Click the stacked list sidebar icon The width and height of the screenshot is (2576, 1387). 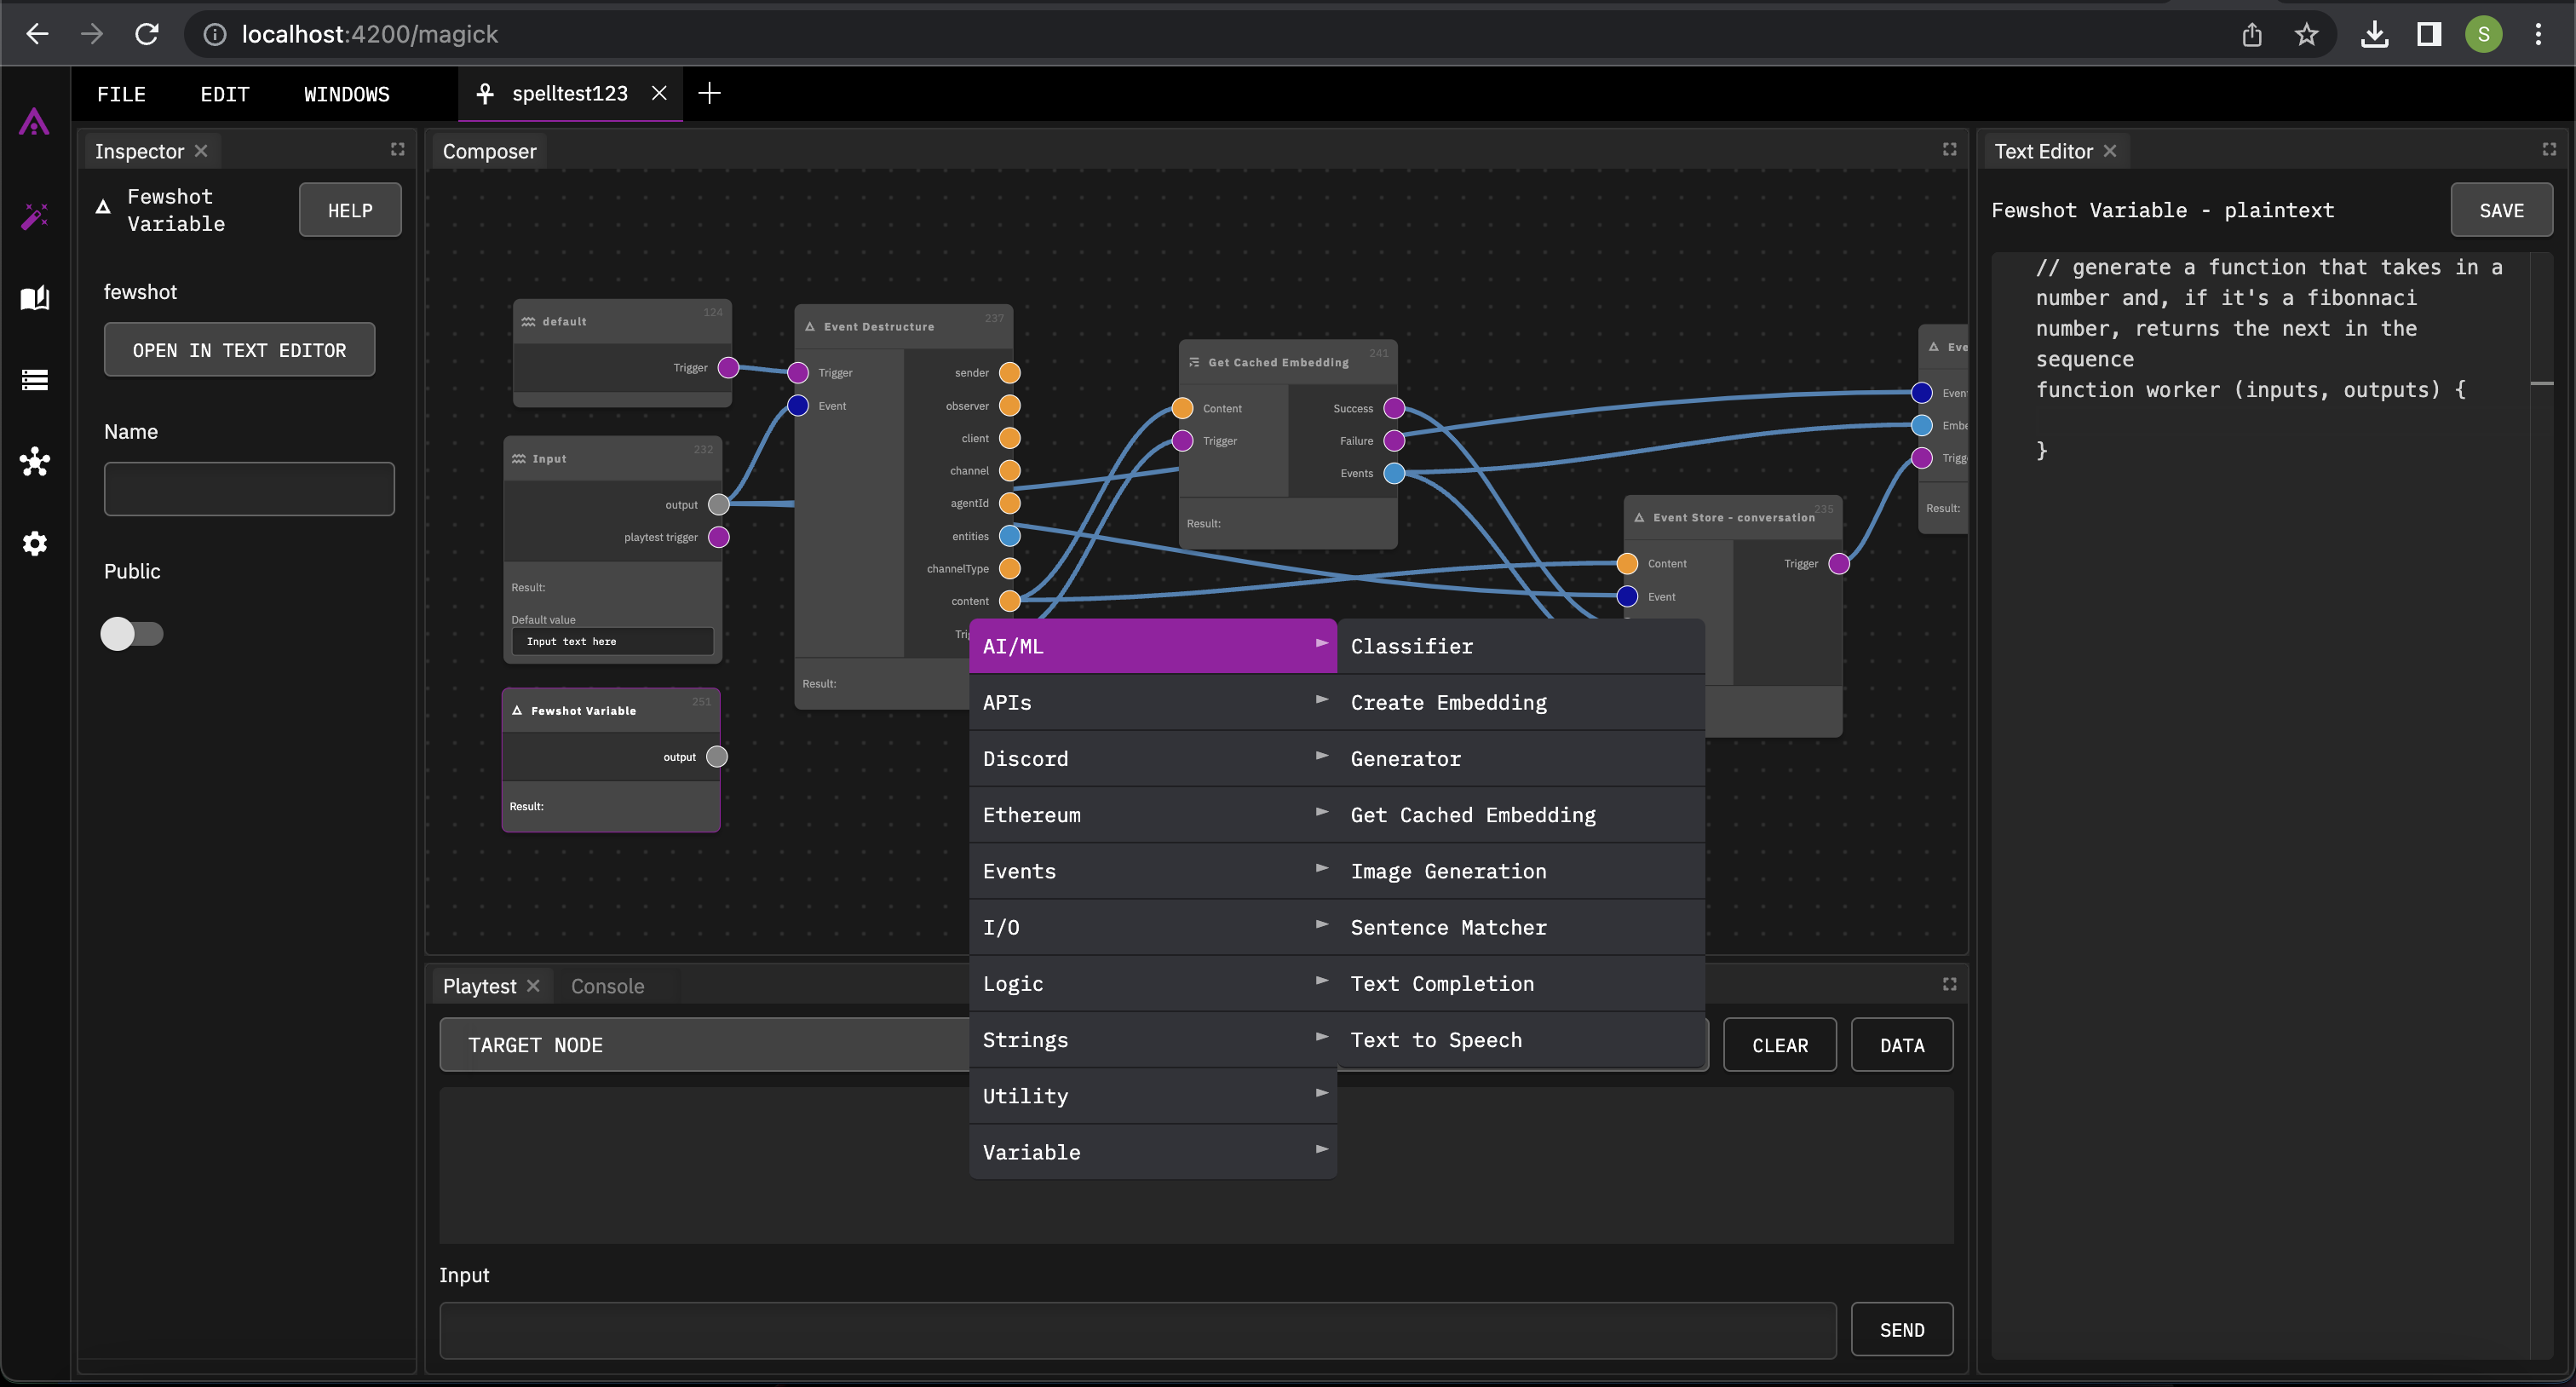click(x=35, y=380)
